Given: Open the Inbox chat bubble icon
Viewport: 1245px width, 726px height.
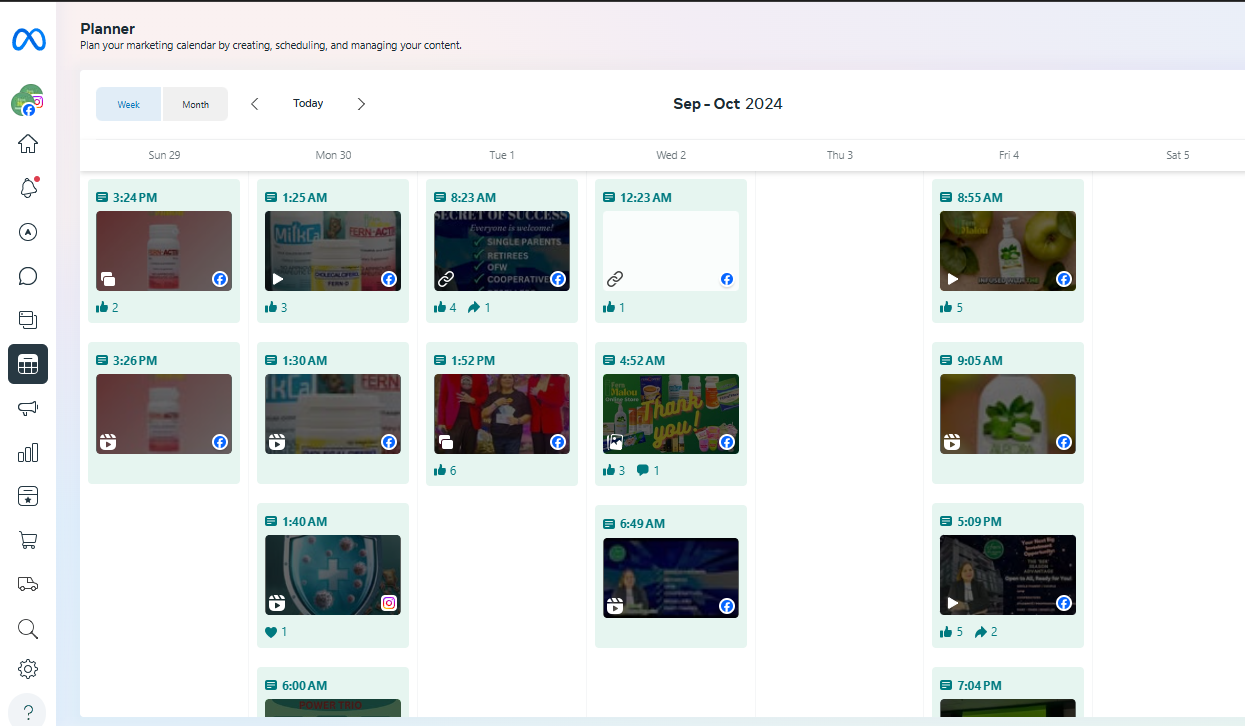Looking at the screenshot, I should pyautogui.click(x=28, y=276).
